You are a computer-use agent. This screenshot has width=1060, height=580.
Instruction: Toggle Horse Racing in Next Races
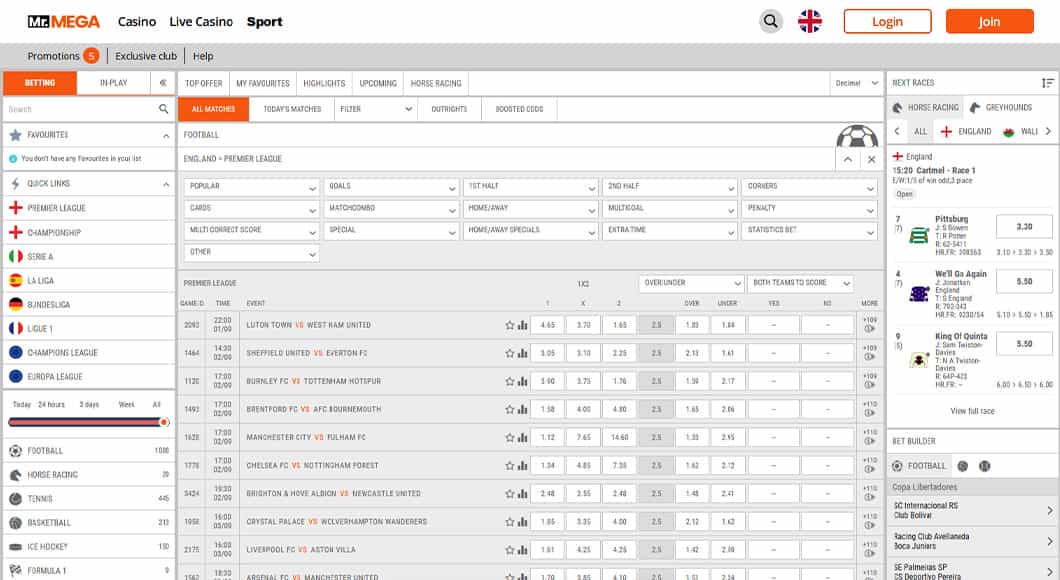point(925,107)
